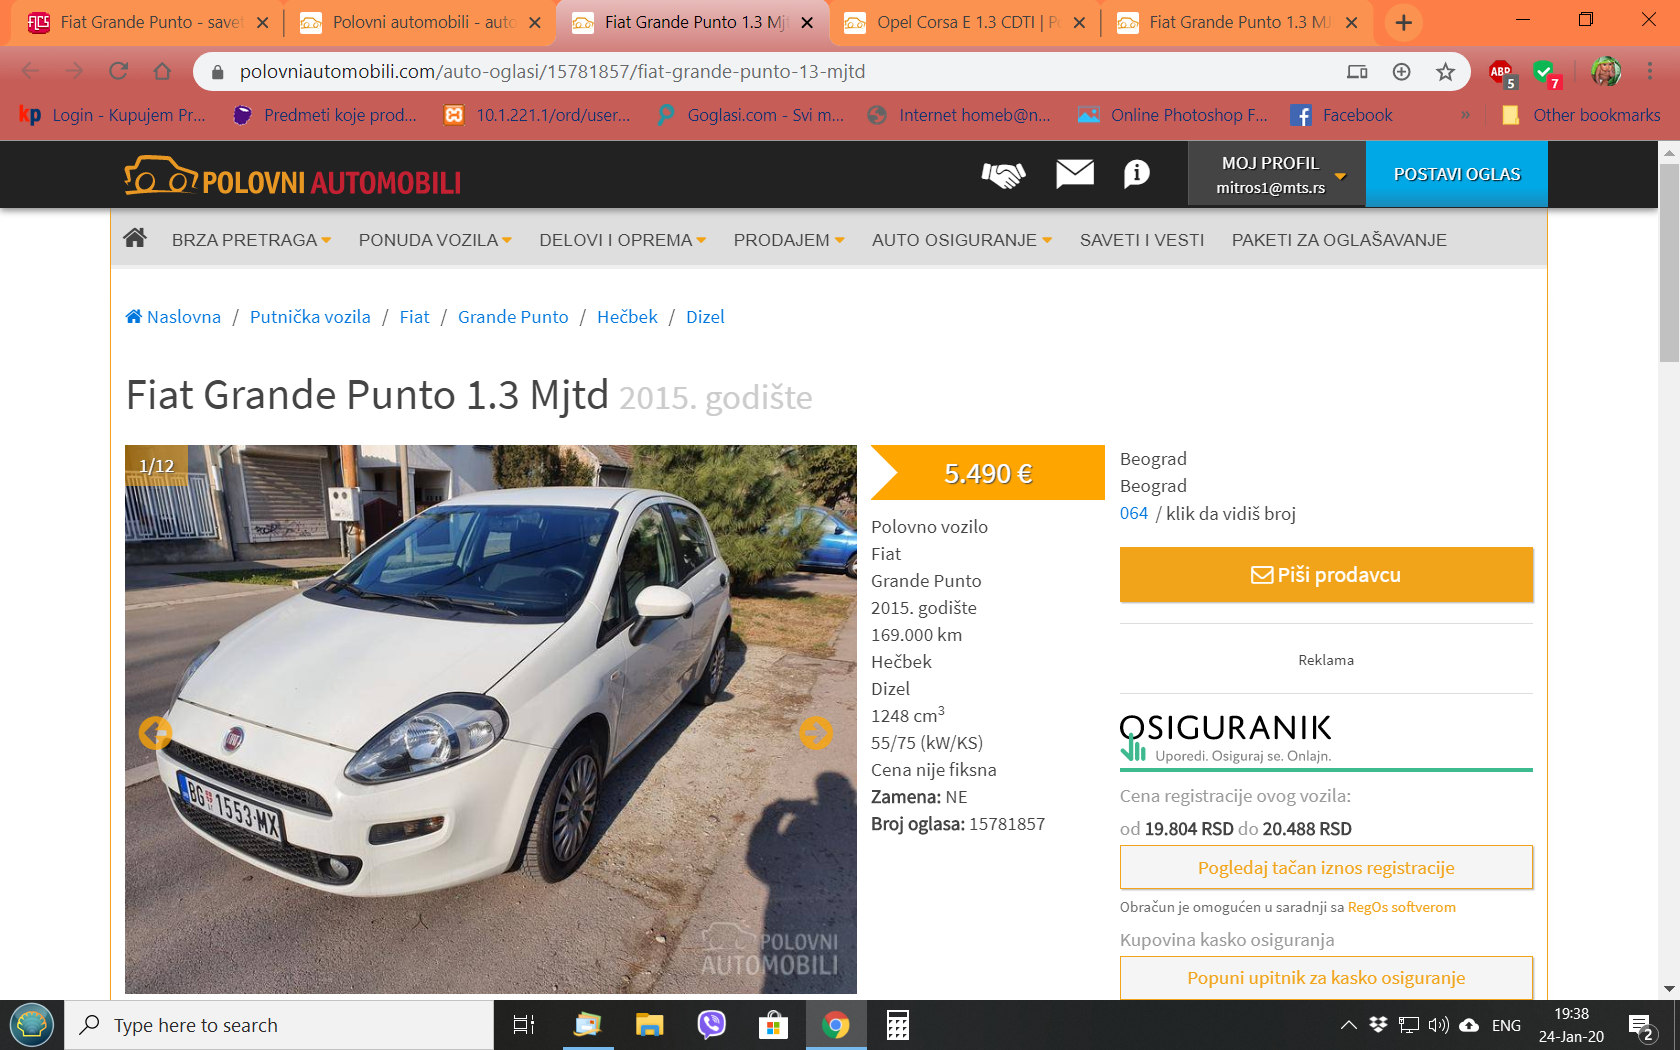Open the Online Photoshop bookmark
Image resolution: width=1680 pixels, height=1050 pixels.
[x=1172, y=115]
